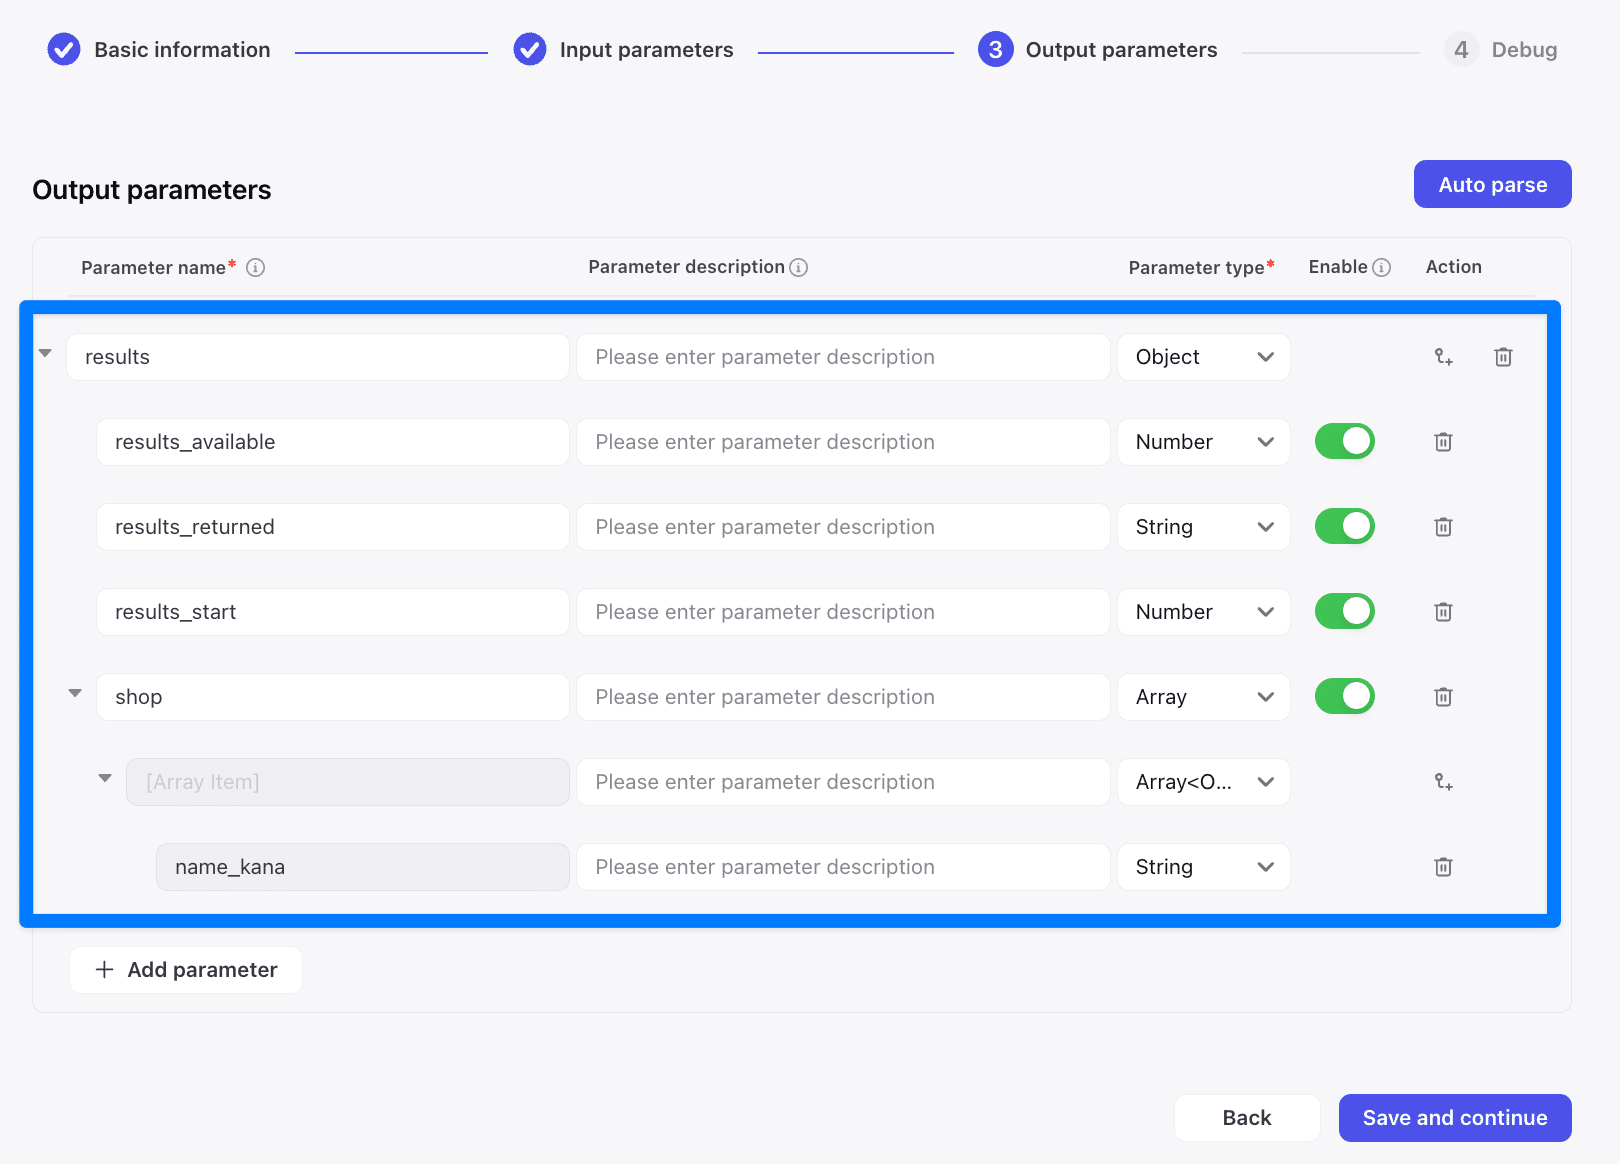This screenshot has width=1620, height=1164.
Task: Add child to Array Item row
Action: [x=1443, y=782]
